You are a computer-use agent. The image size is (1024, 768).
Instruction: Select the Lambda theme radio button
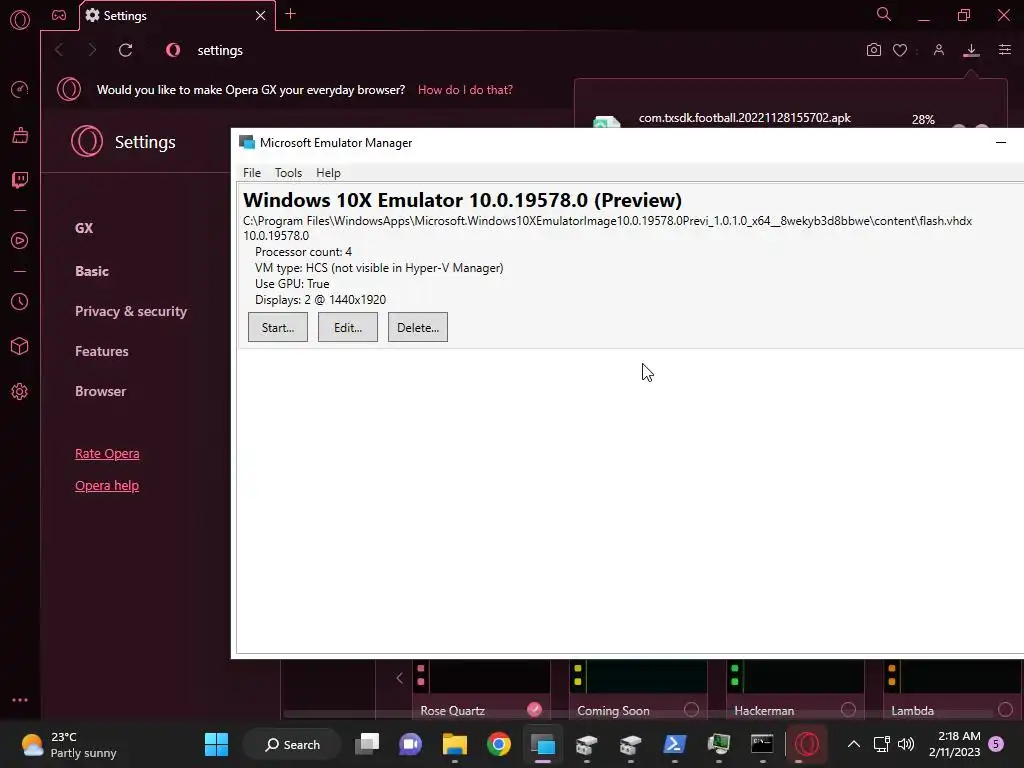(1005, 709)
